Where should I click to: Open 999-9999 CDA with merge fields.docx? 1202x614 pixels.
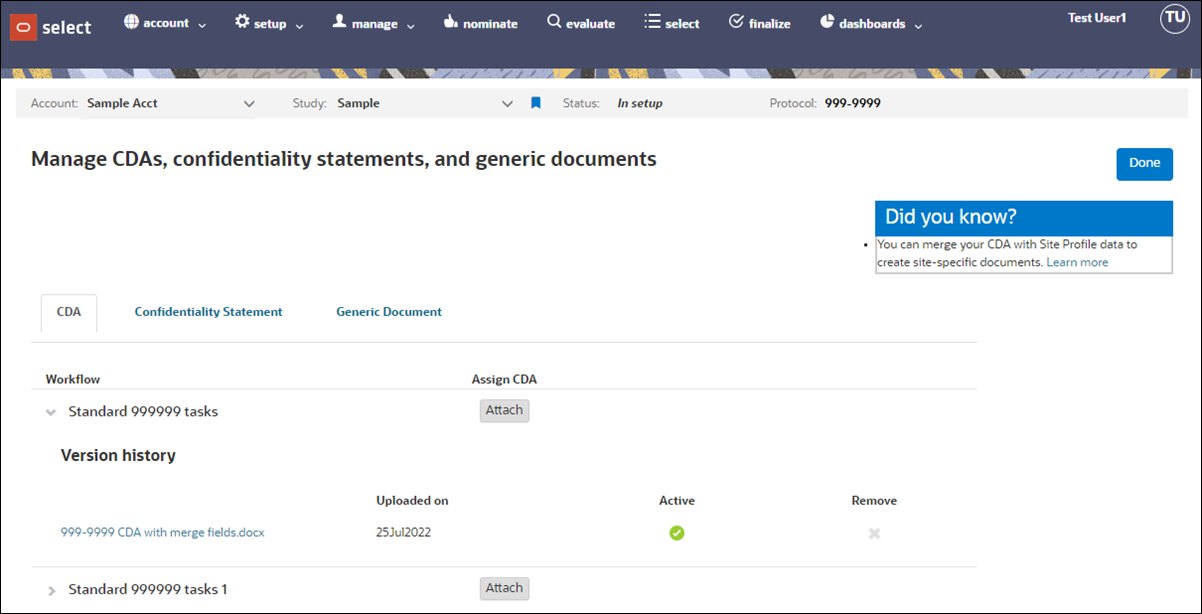[x=163, y=533]
